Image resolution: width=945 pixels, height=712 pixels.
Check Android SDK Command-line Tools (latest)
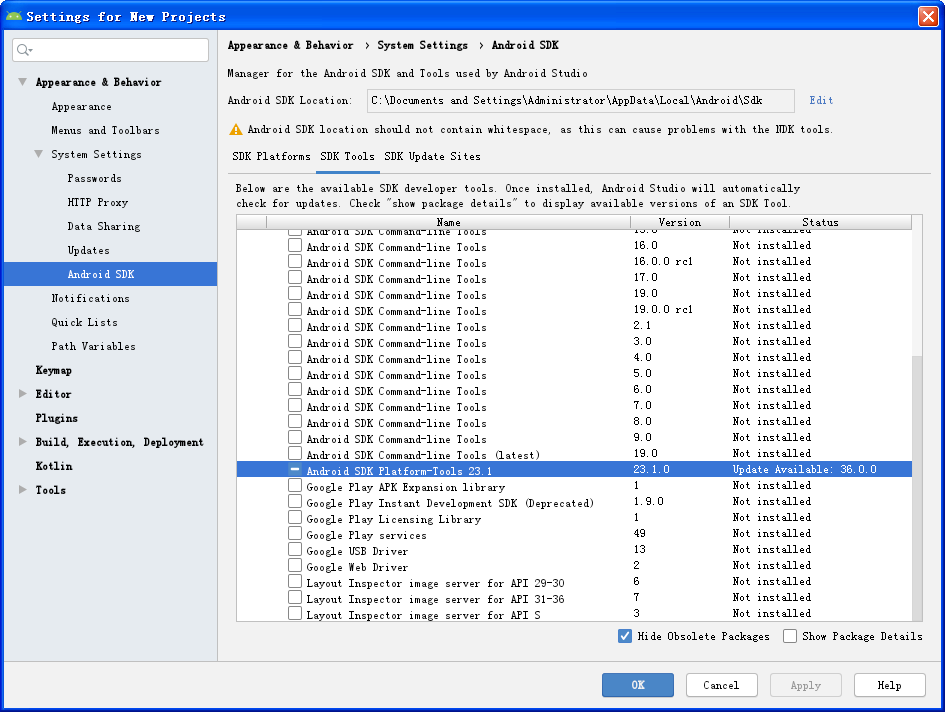[x=295, y=453]
